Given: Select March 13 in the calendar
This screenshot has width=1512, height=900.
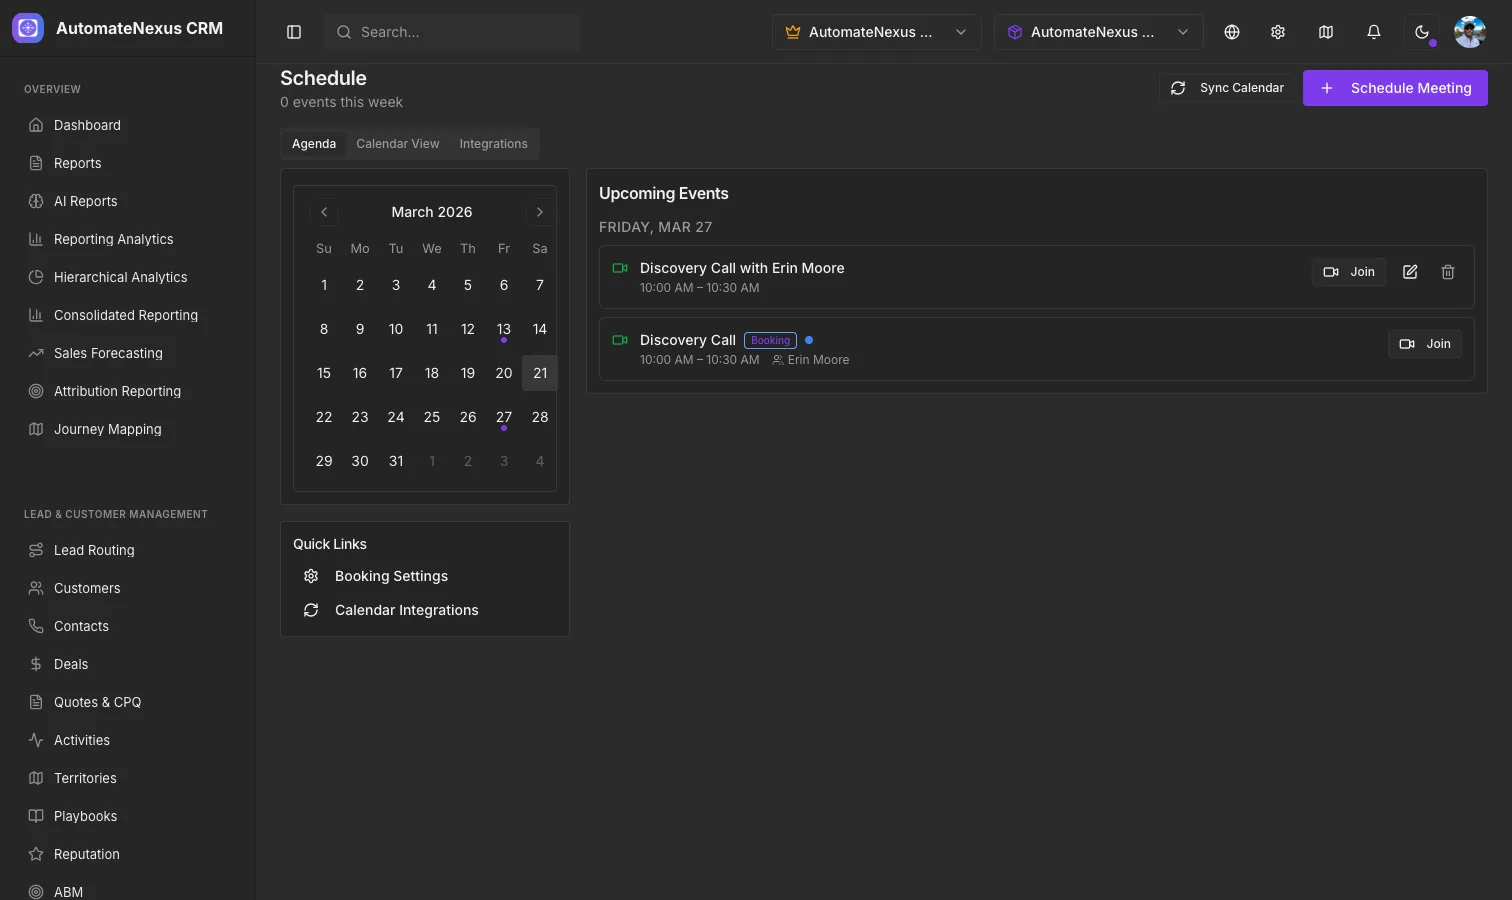Looking at the screenshot, I should [x=504, y=329].
